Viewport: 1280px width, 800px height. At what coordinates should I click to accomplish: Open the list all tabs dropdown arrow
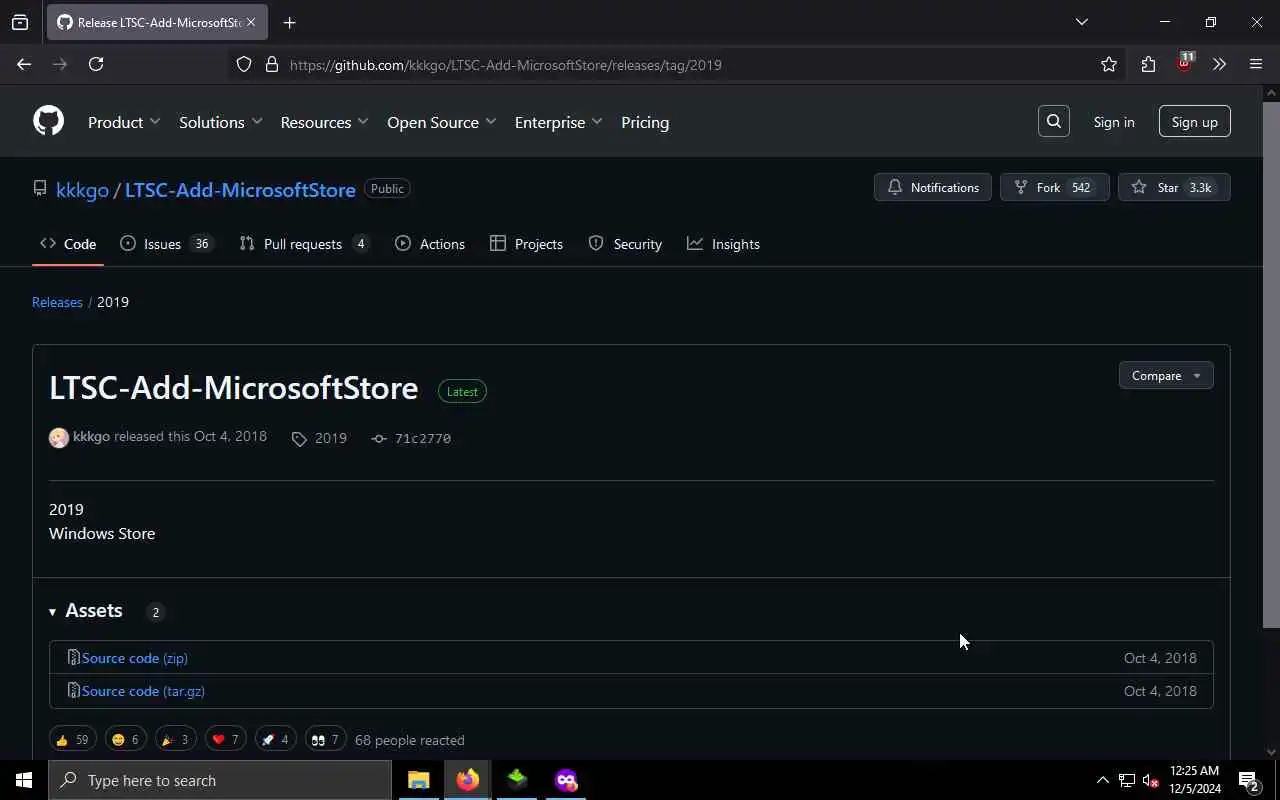click(x=1081, y=22)
